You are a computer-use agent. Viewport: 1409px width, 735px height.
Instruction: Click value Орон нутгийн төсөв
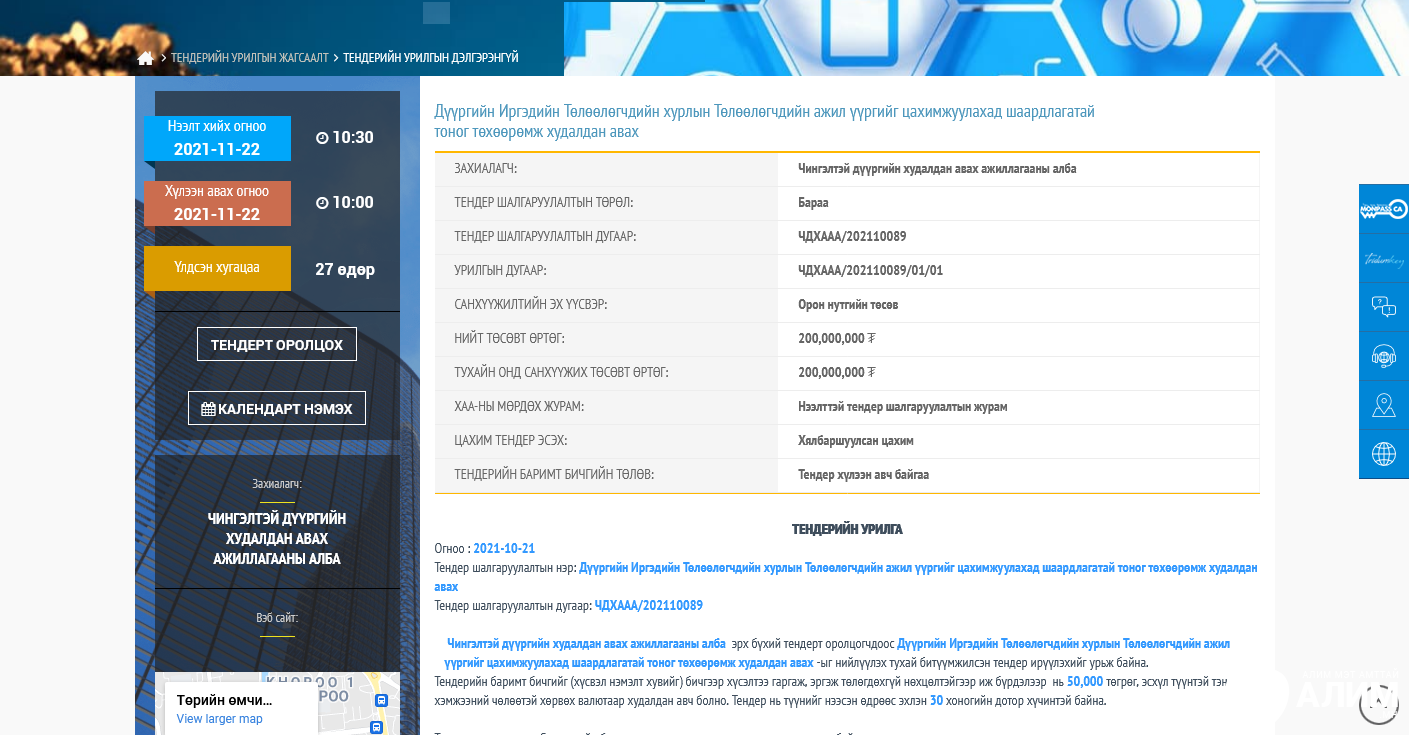pyautogui.click(x=848, y=305)
